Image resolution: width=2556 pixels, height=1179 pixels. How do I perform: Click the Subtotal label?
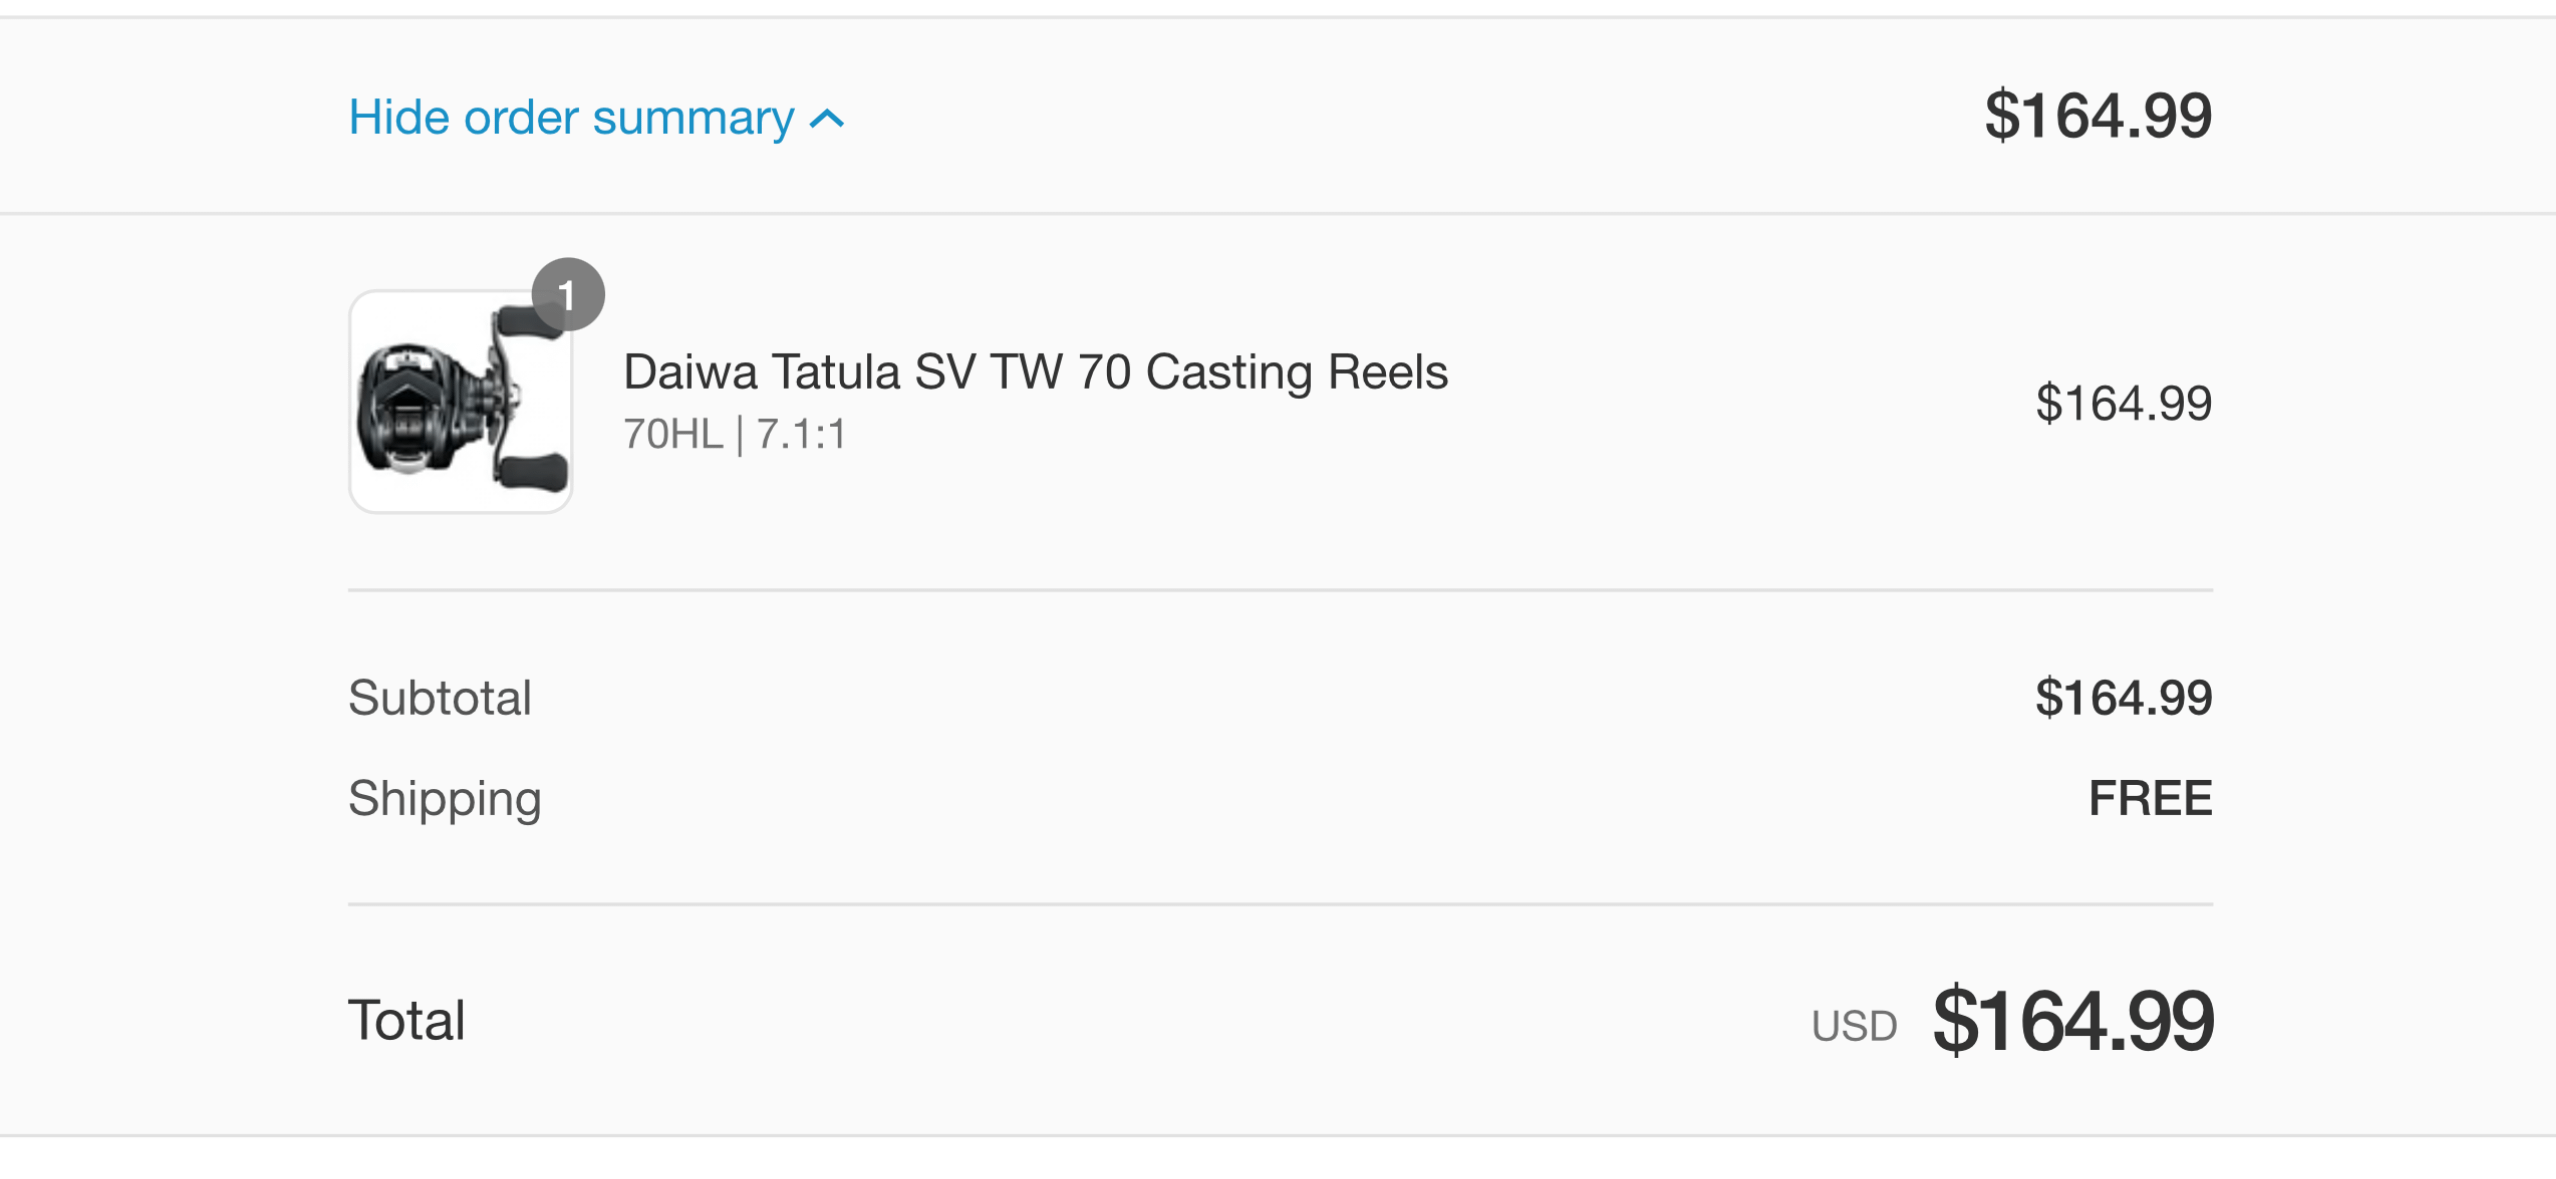pos(439,697)
